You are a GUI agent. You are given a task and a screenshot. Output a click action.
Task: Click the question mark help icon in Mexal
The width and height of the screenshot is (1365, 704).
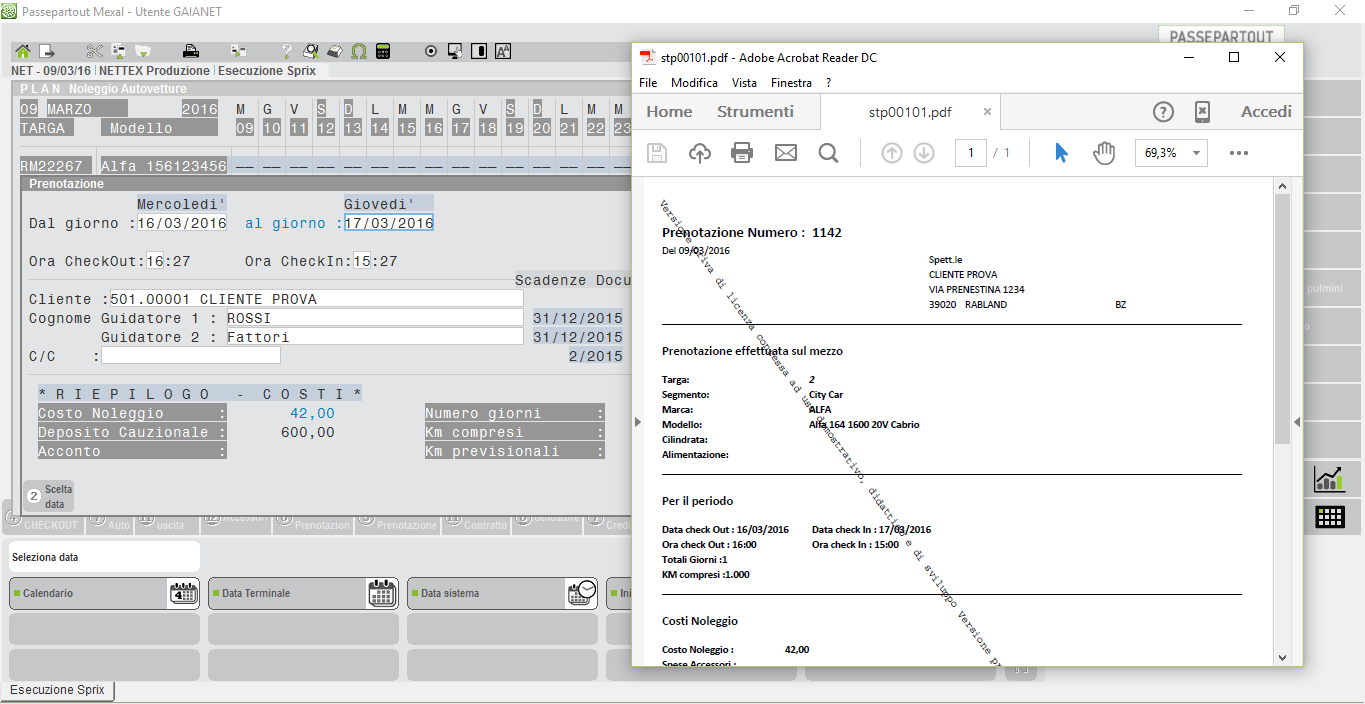(287, 51)
